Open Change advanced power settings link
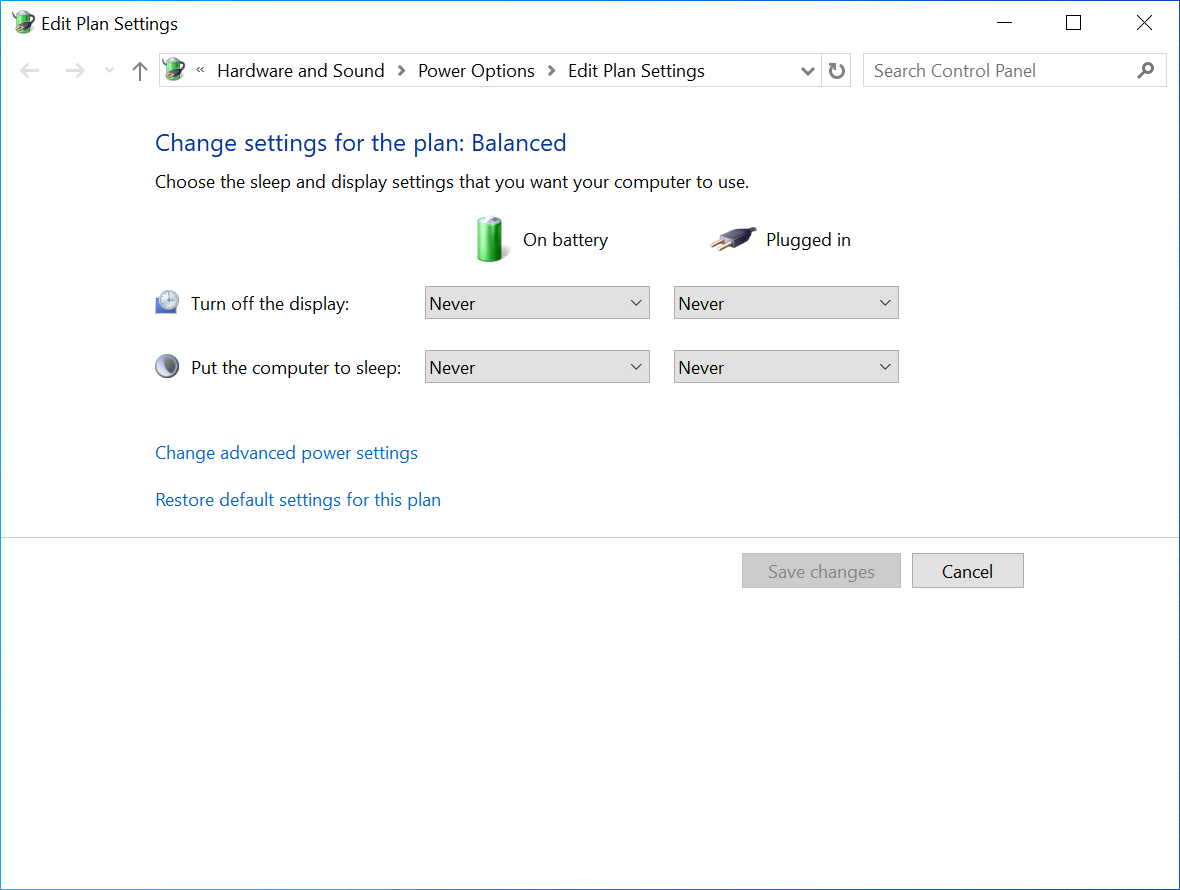This screenshot has height=890, width=1180. coord(286,453)
